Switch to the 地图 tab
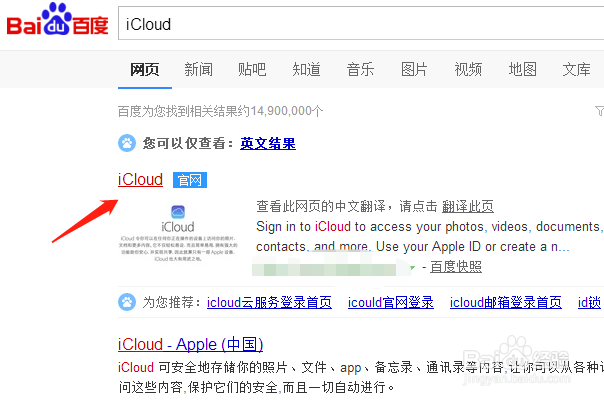Image resolution: width=604 pixels, height=400 pixels. 522,69
